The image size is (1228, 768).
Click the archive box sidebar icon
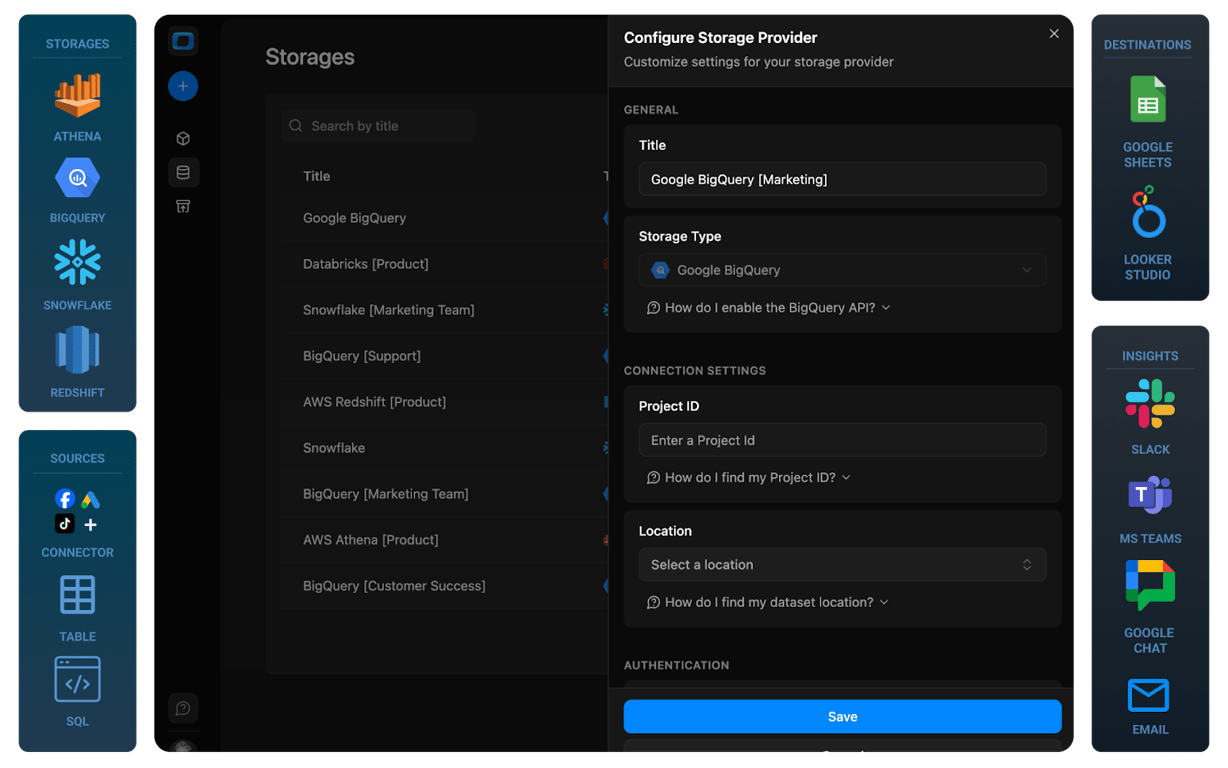pyautogui.click(x=183, y=206)
